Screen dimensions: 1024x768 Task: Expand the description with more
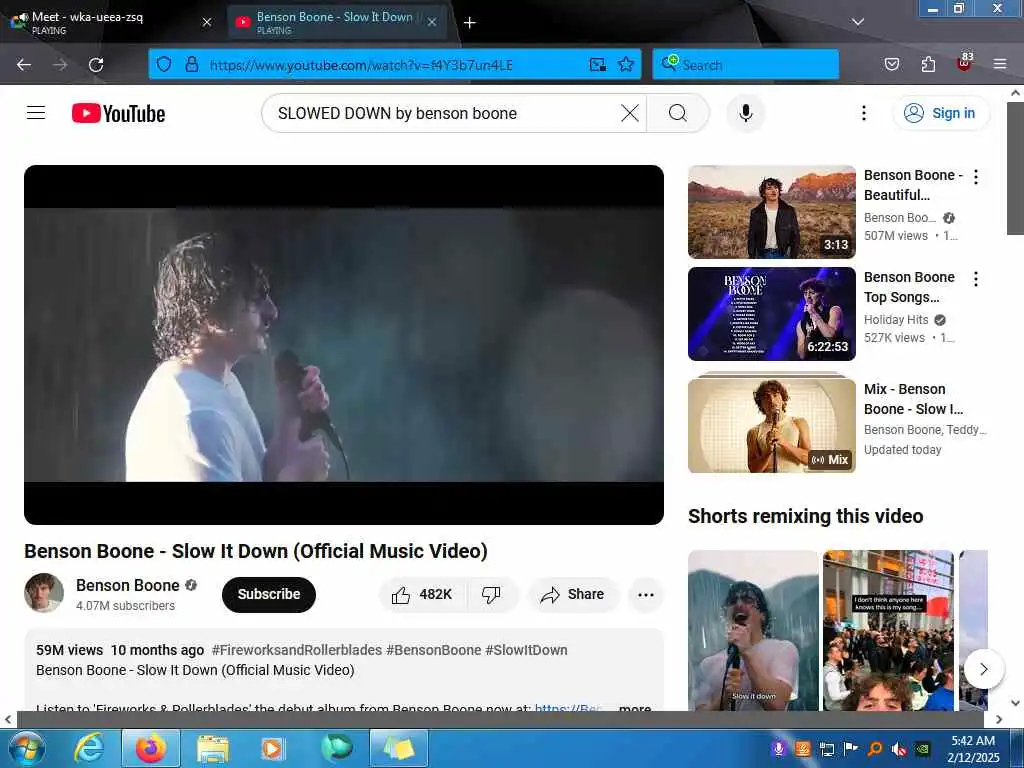[x=634, y=707]
